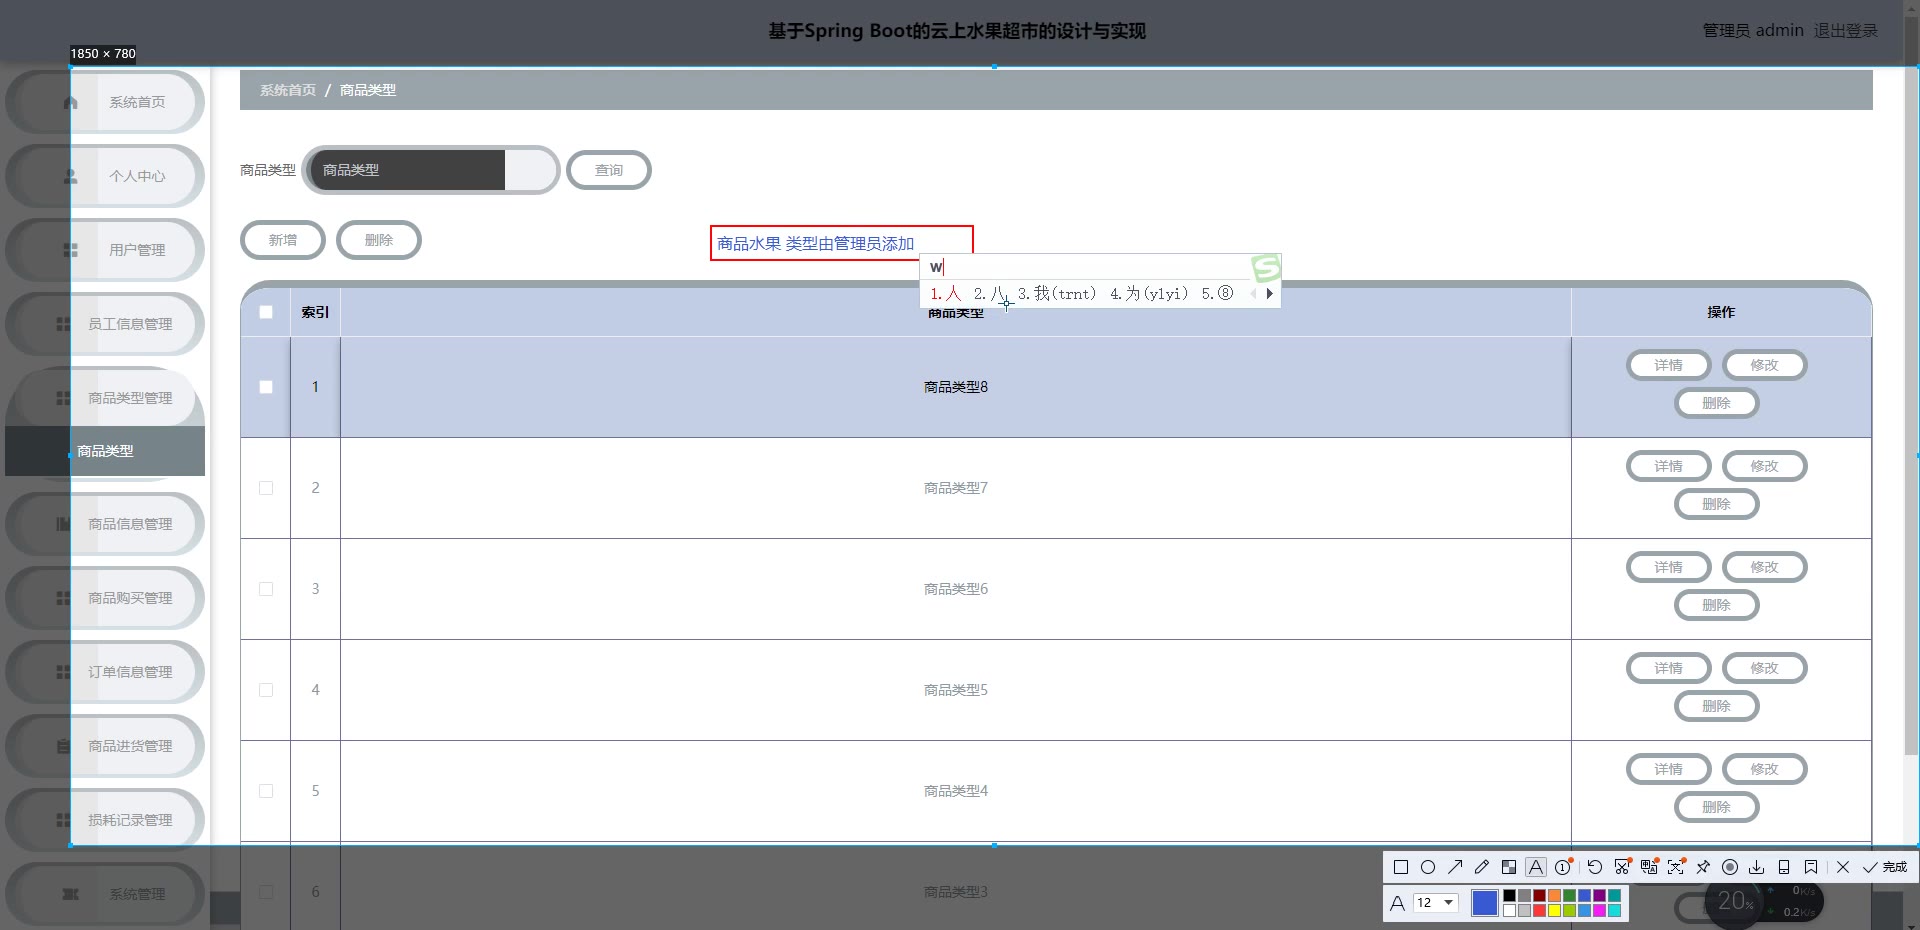This screenshot has height=930, width=1920.
Task: Click the bookmark icon in capture toolbar
Action: (x=1811, y=867)
